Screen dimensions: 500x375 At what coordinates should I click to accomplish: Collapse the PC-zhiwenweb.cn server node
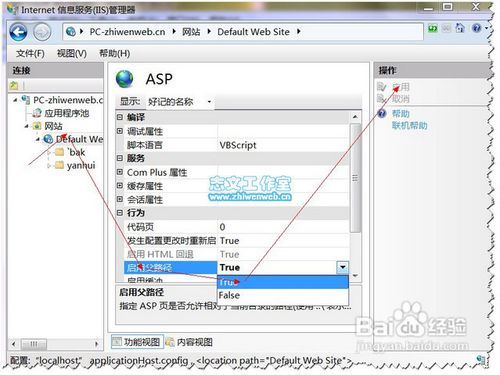tap(15, 100)
